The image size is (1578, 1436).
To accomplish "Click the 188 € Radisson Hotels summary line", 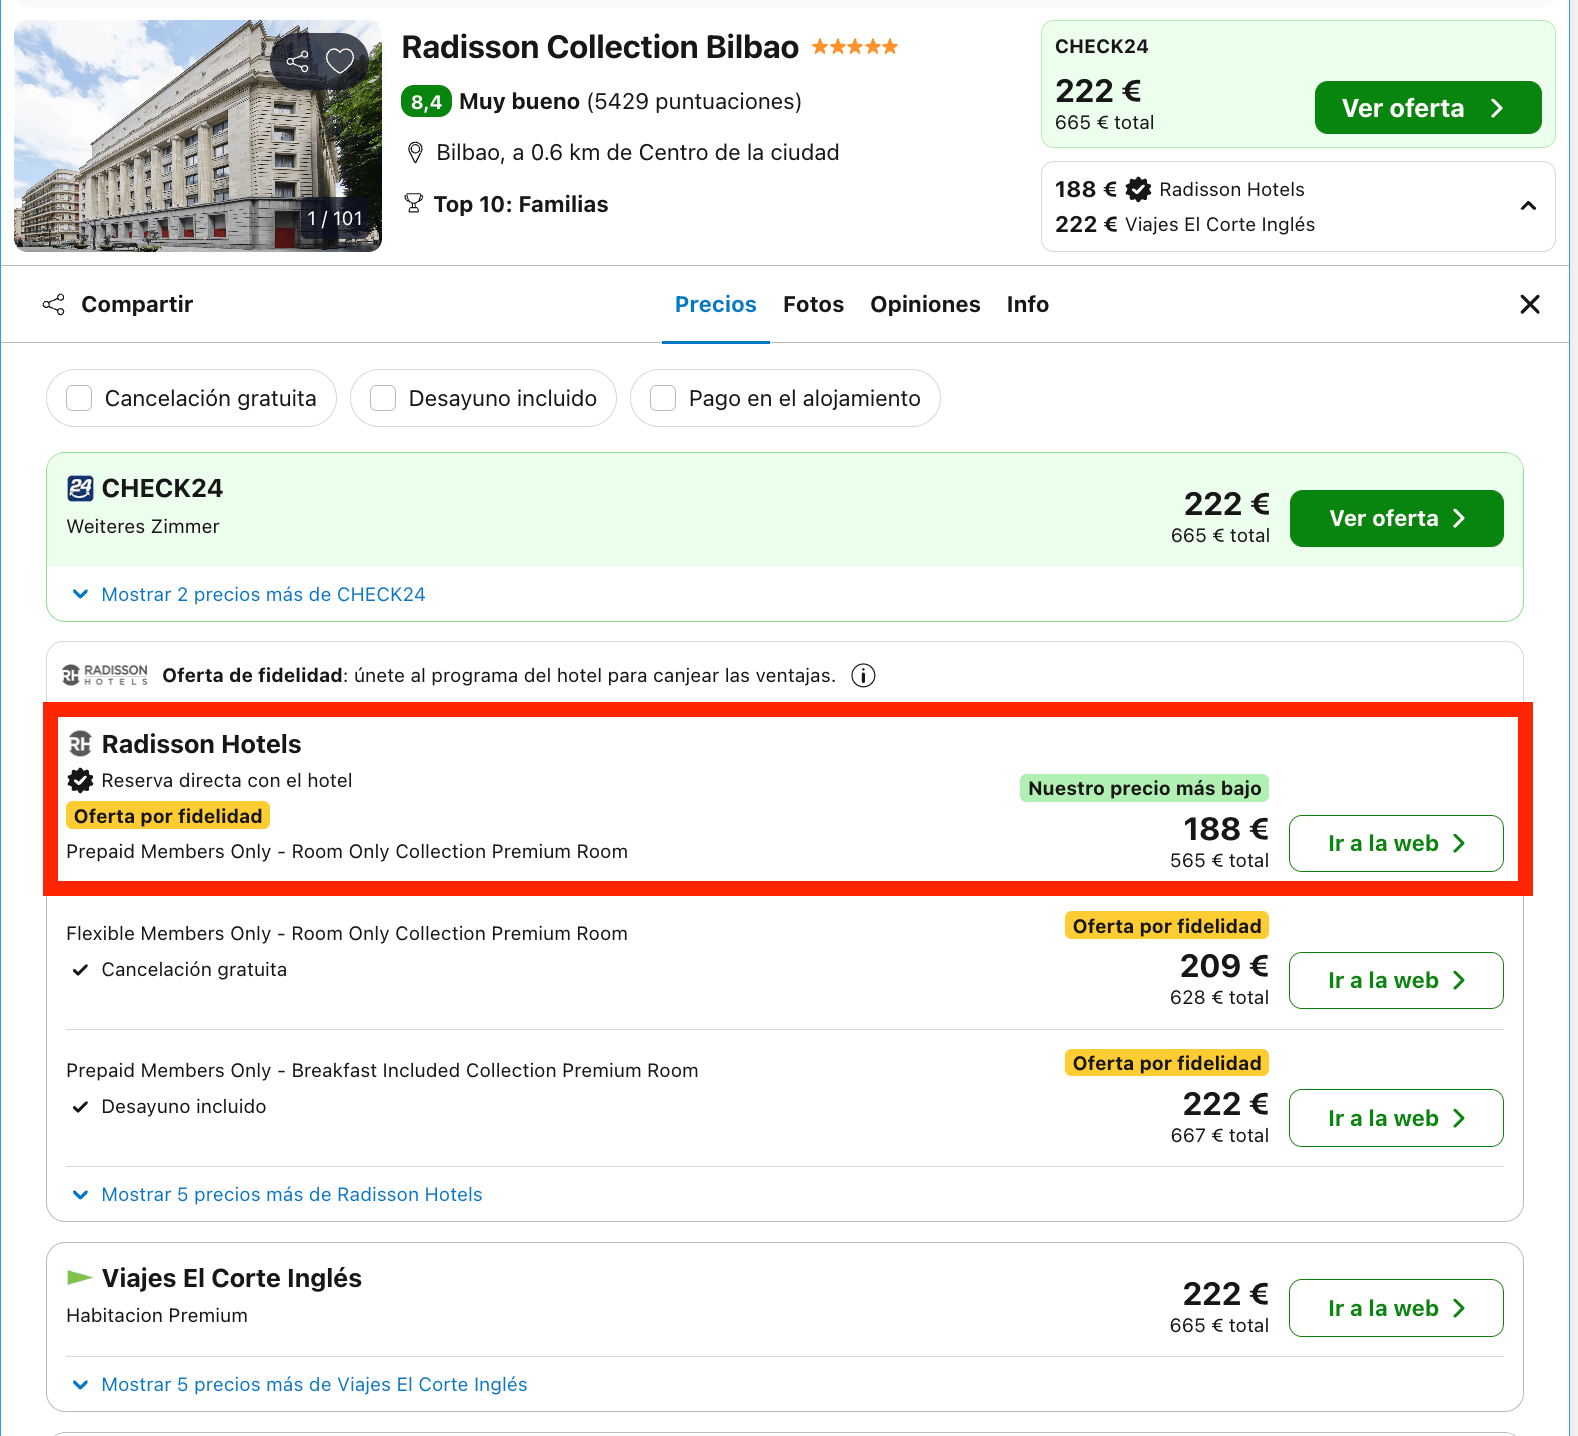I will point(1180,189).
